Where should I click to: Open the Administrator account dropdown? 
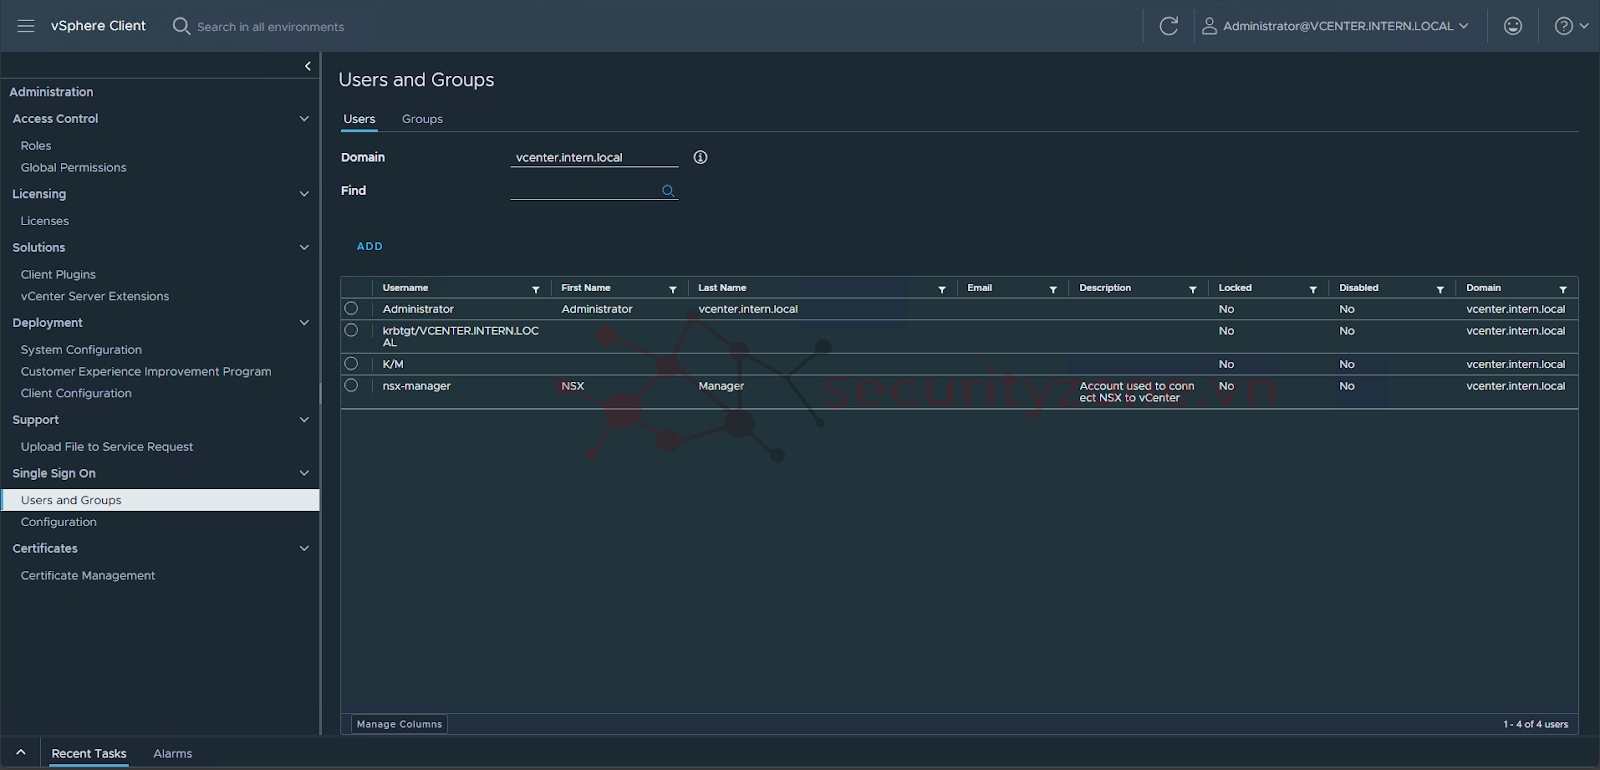[1337, 26]
